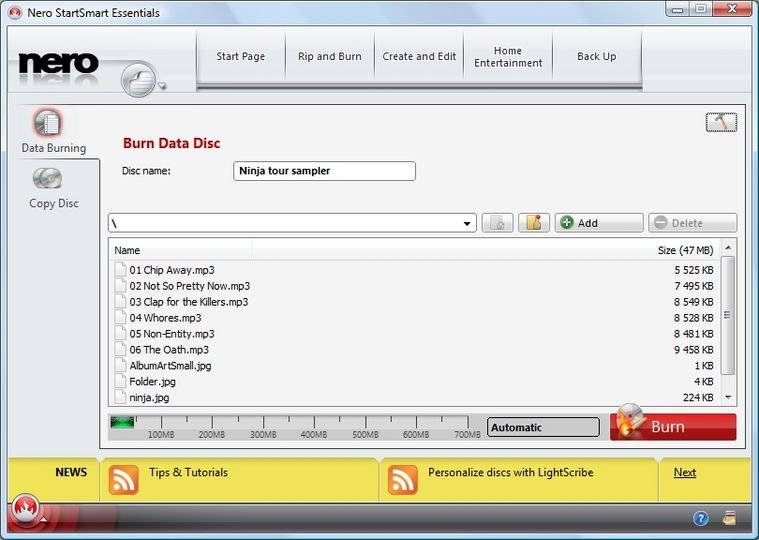Click the Nero flame button at bottom left
The image size is (759, 540).
26,511
